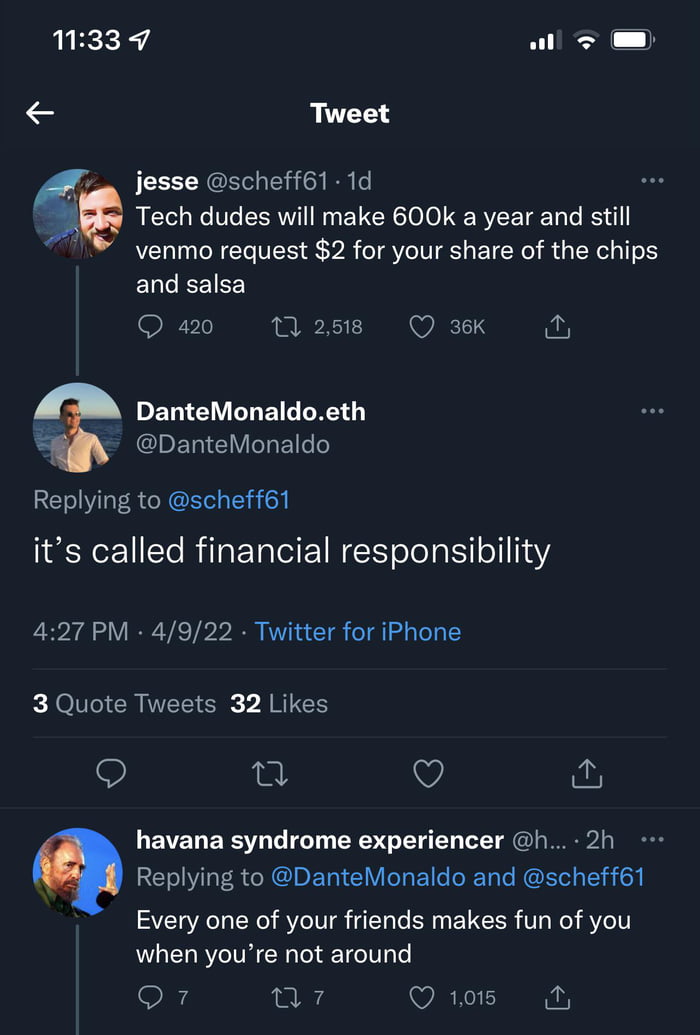Reply to jesse's tweet via comment icon

pos(151,326)
